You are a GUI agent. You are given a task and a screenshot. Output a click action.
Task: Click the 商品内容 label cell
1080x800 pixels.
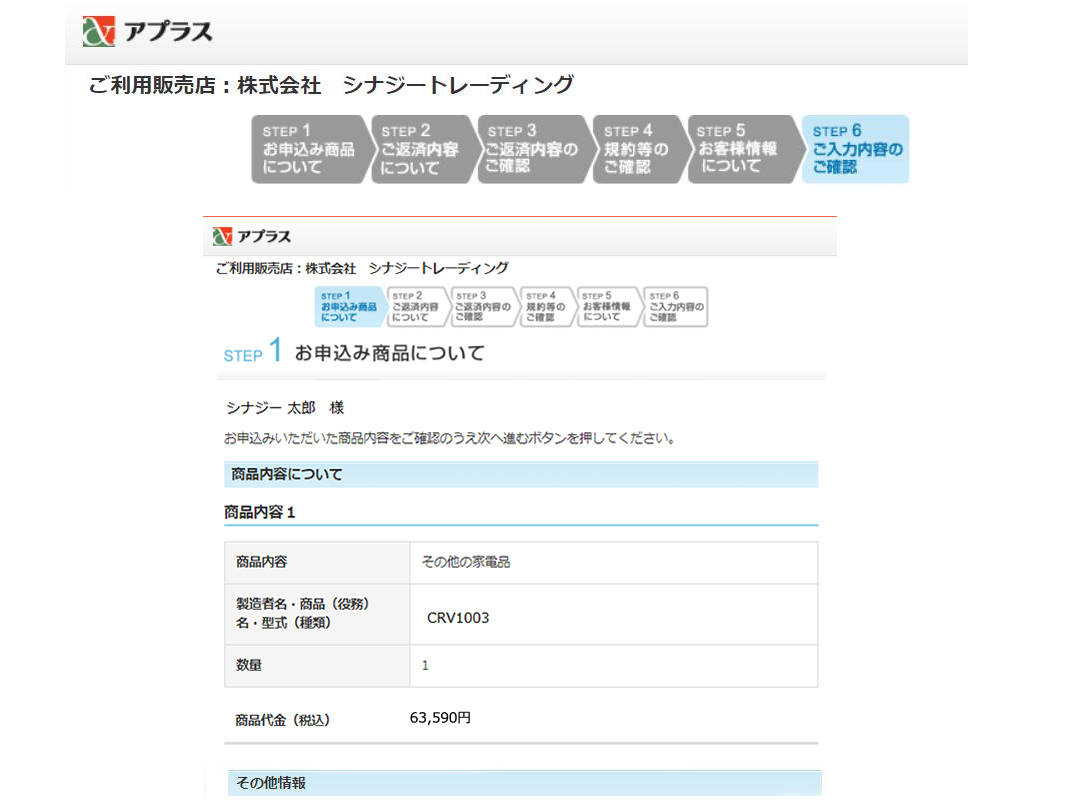pyautogui.click(x=317, y=562)
